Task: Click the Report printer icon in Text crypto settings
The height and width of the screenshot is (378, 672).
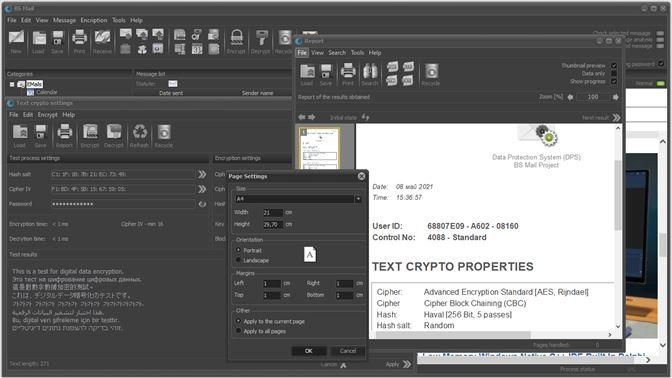Action: 64,132
